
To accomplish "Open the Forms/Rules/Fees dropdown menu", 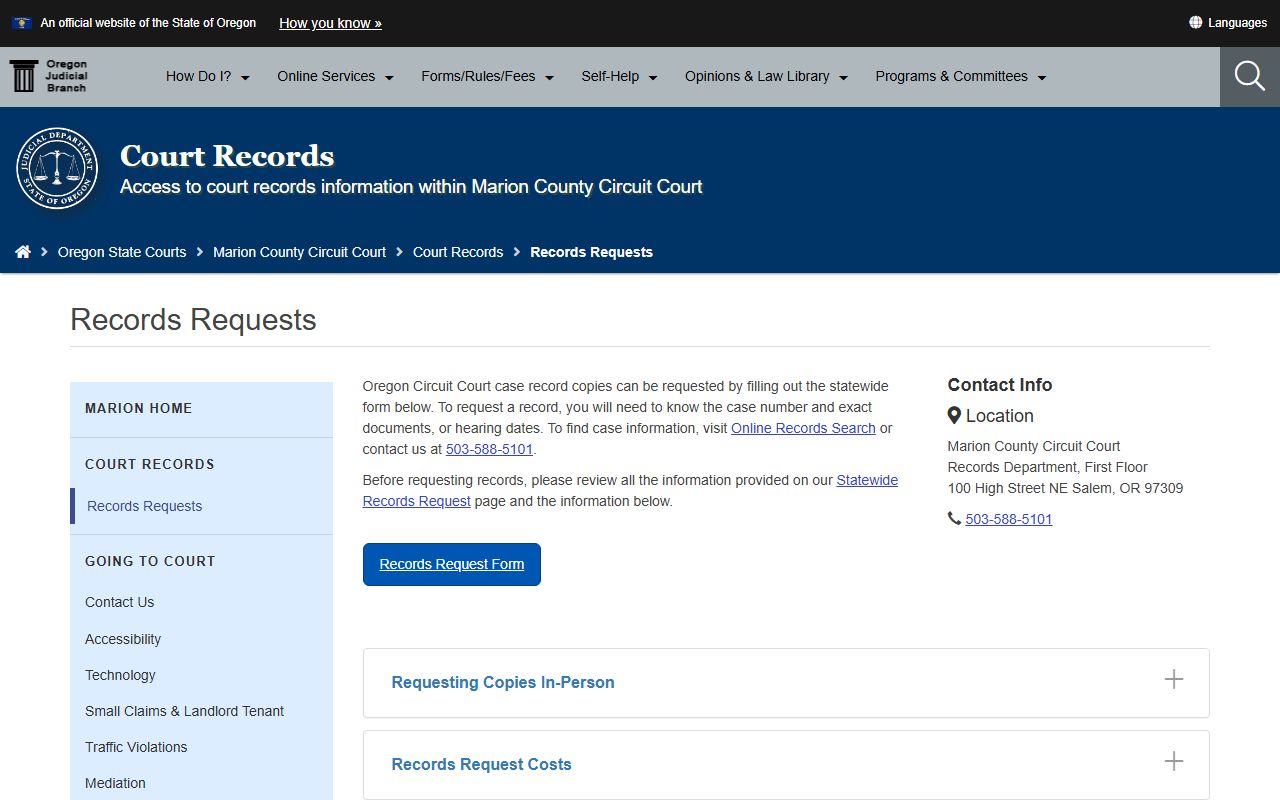I will (488, 76).
